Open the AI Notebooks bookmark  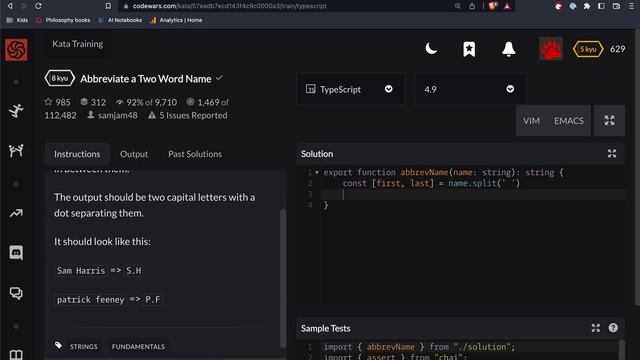pos(120,20)
